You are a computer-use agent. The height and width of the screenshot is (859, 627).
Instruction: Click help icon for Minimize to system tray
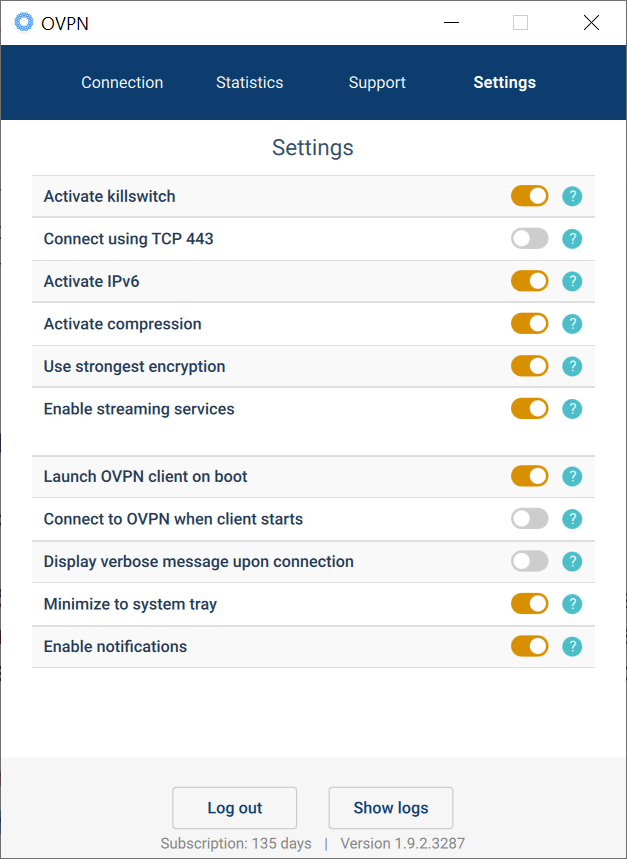pyautogui.click(x=572, y=604)
